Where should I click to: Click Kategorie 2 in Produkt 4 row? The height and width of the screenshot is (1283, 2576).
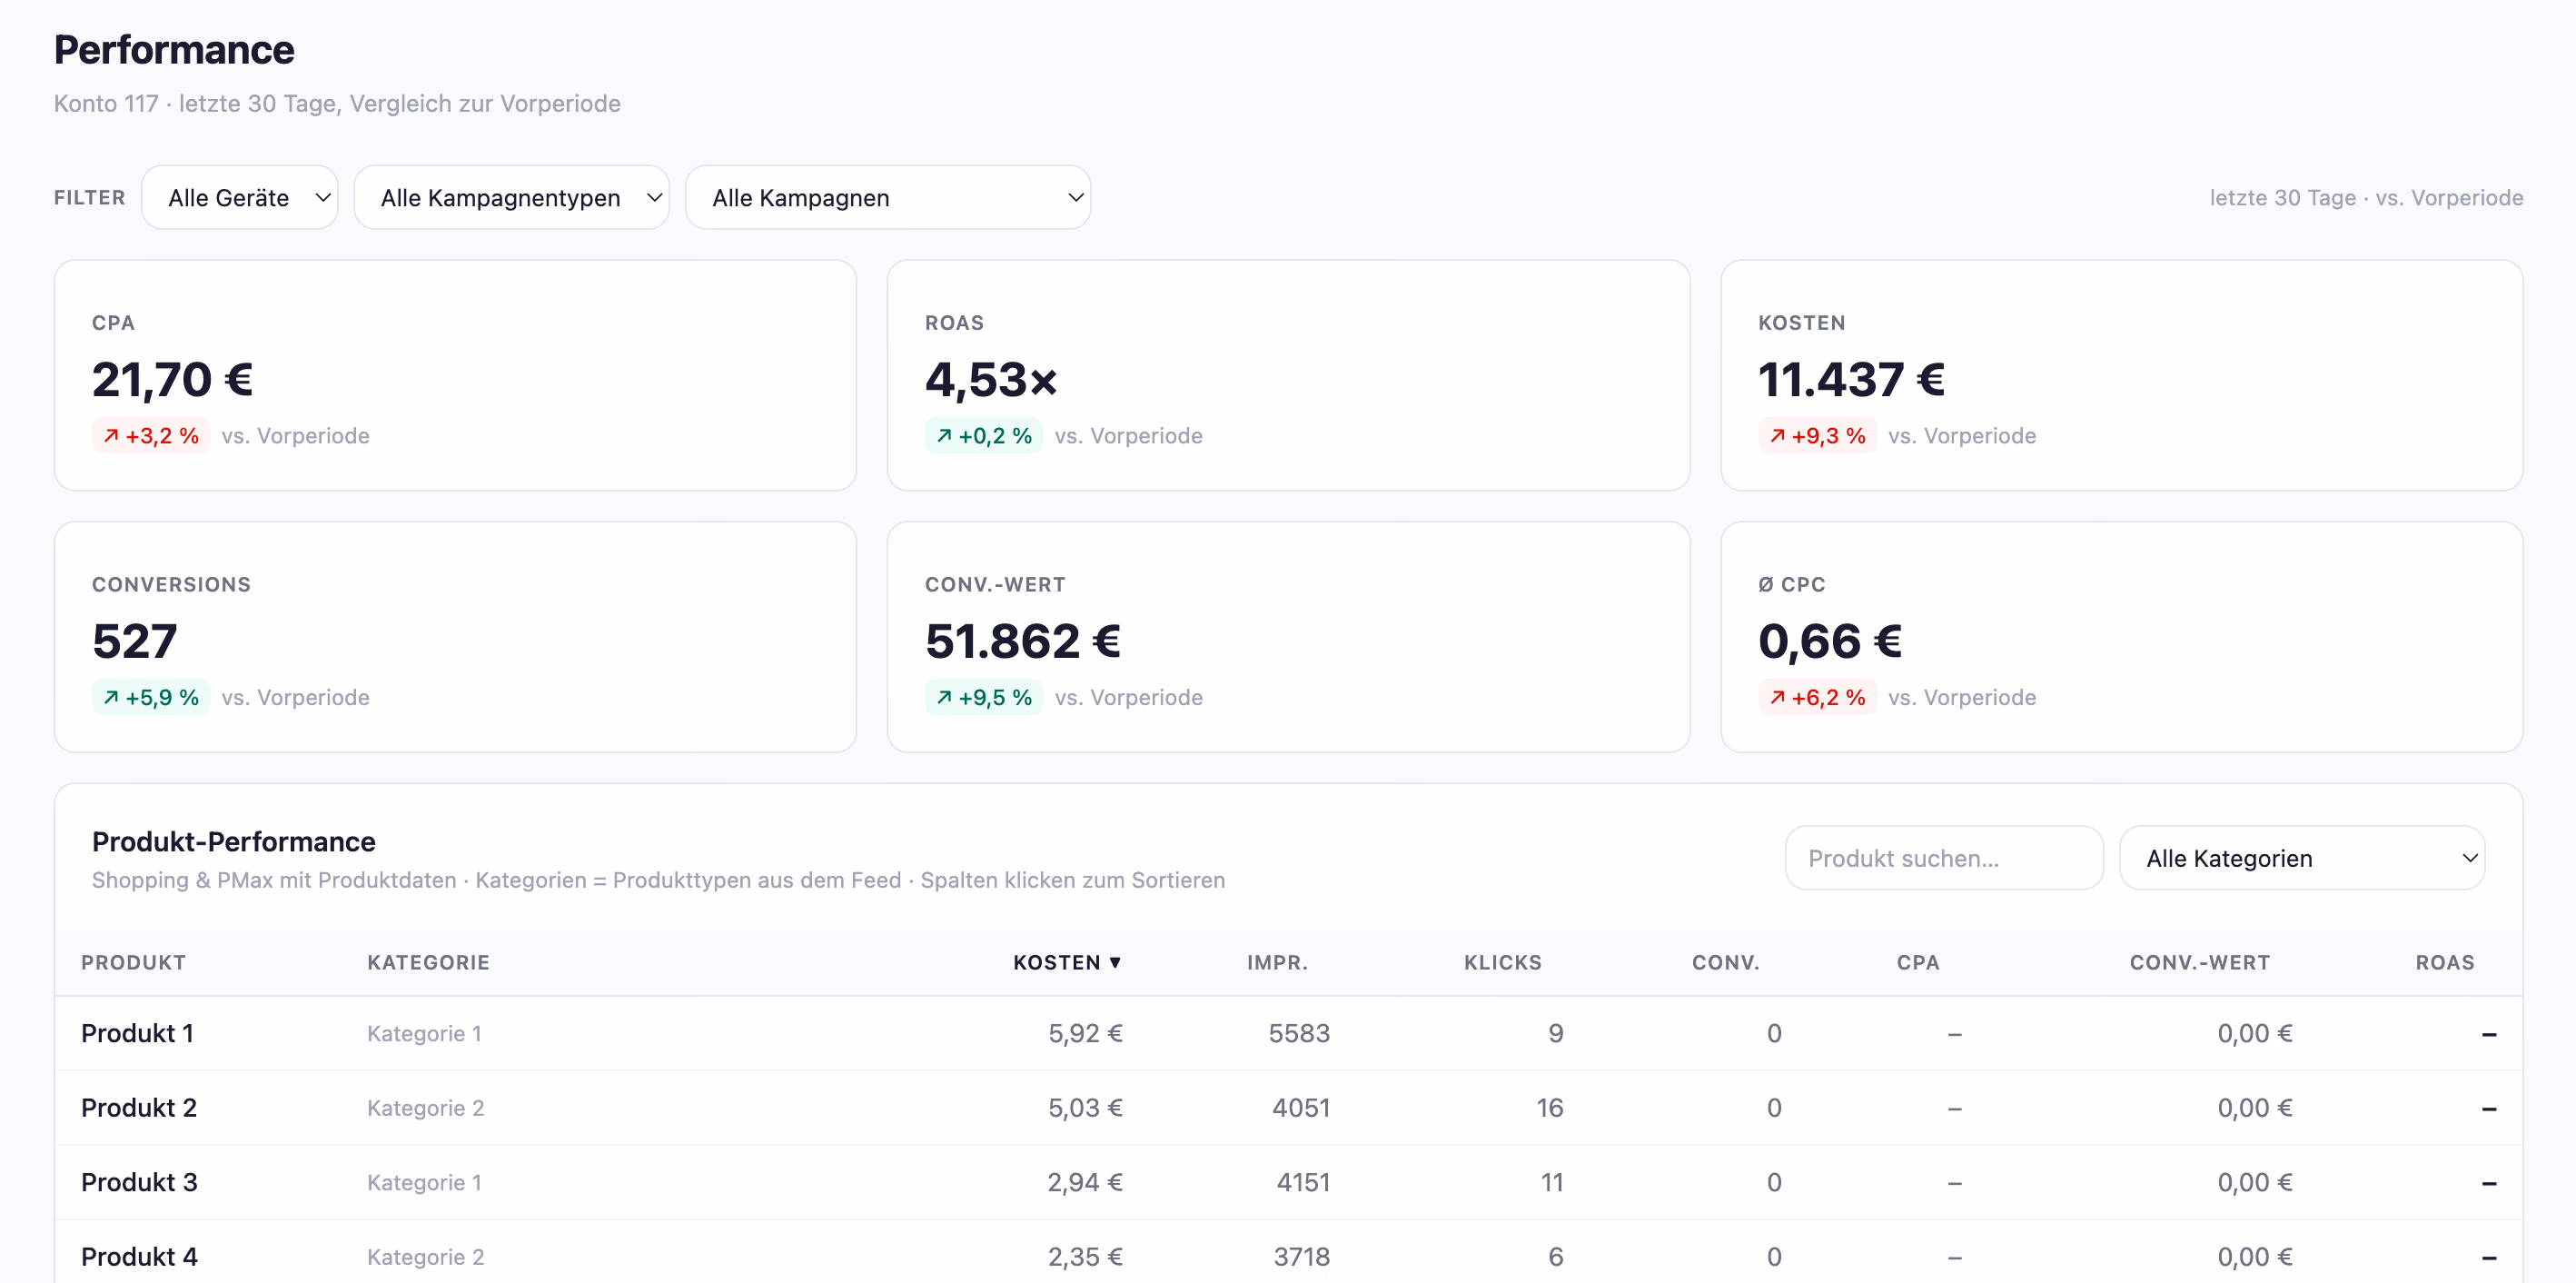pyautogui.click(x=425, y=1256)
